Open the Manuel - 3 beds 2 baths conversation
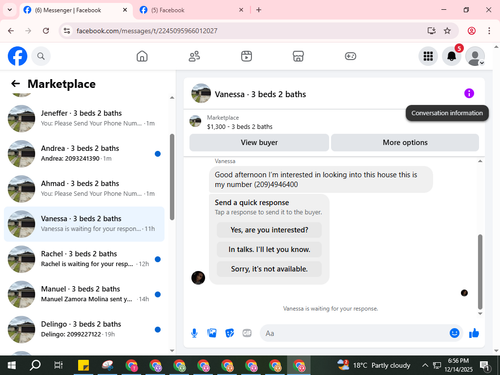The image size is (500, 375). (84, 294)
